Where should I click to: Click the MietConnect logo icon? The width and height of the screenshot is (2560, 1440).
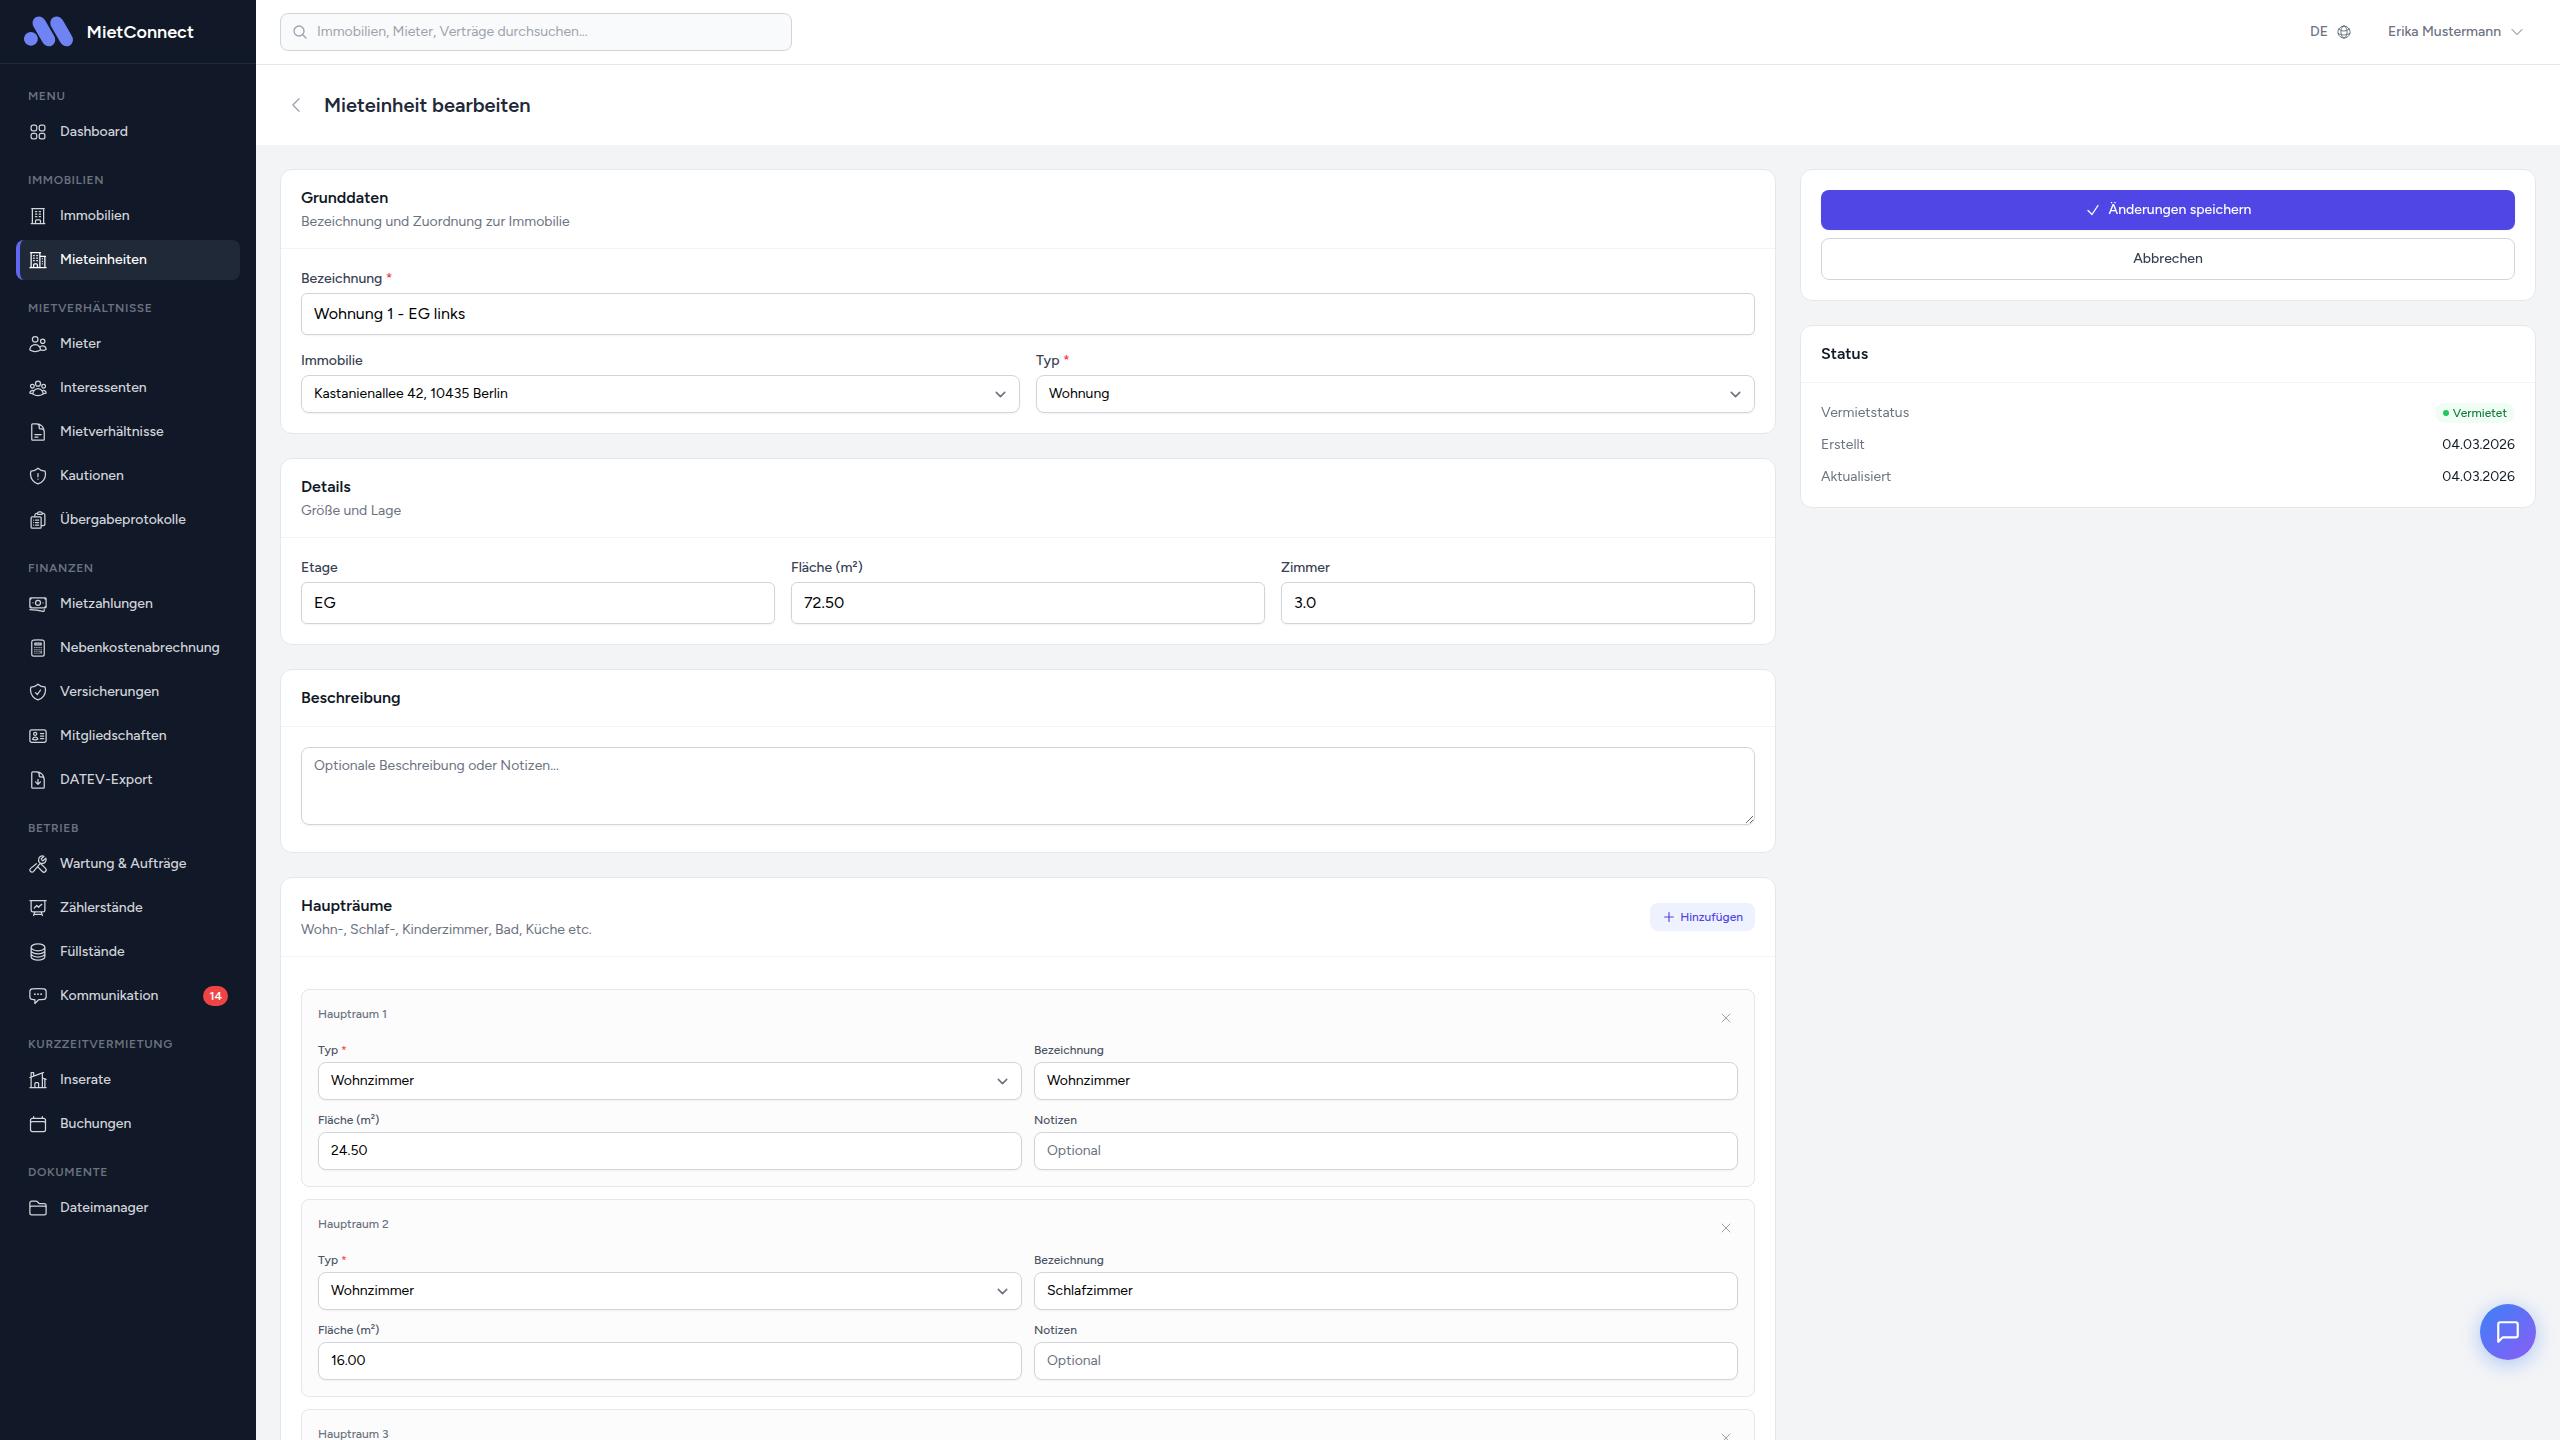click(48, 32)
